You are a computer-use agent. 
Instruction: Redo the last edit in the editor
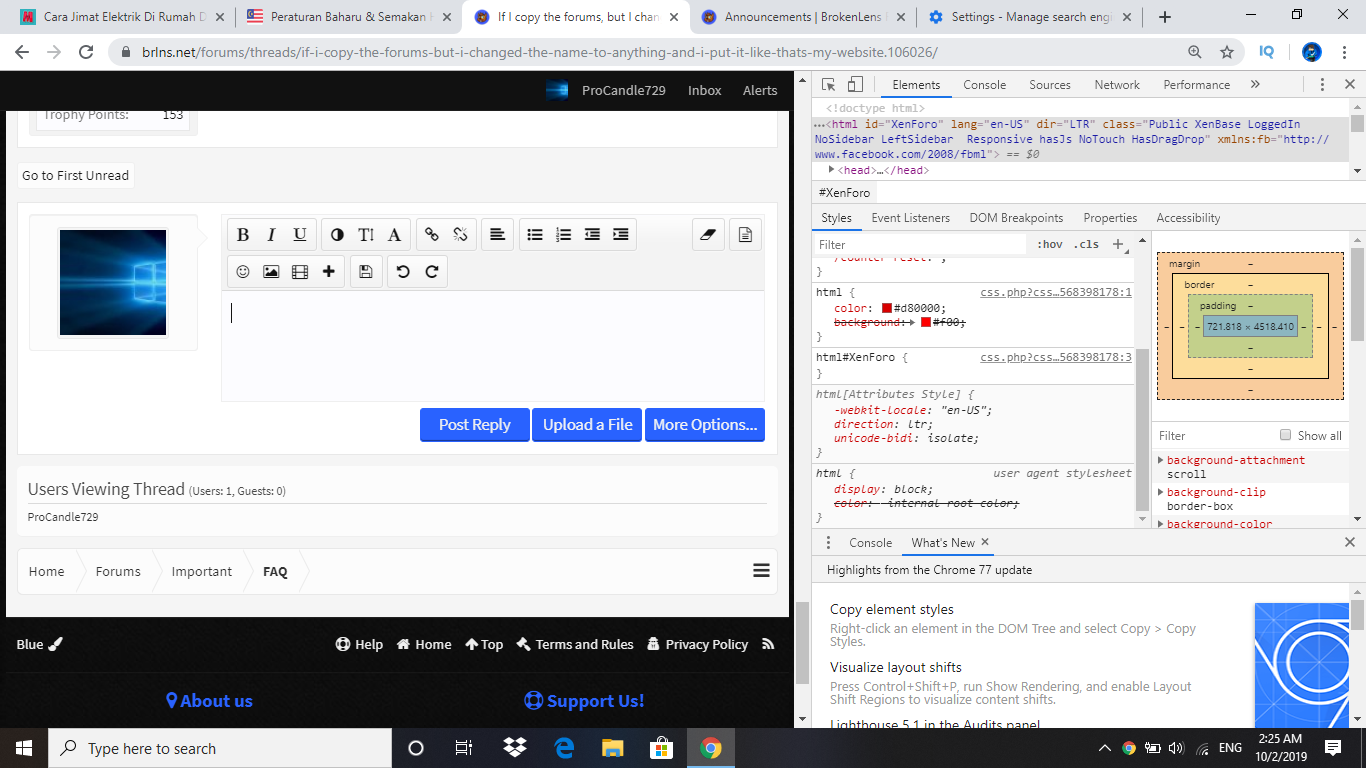pos(432,272)
